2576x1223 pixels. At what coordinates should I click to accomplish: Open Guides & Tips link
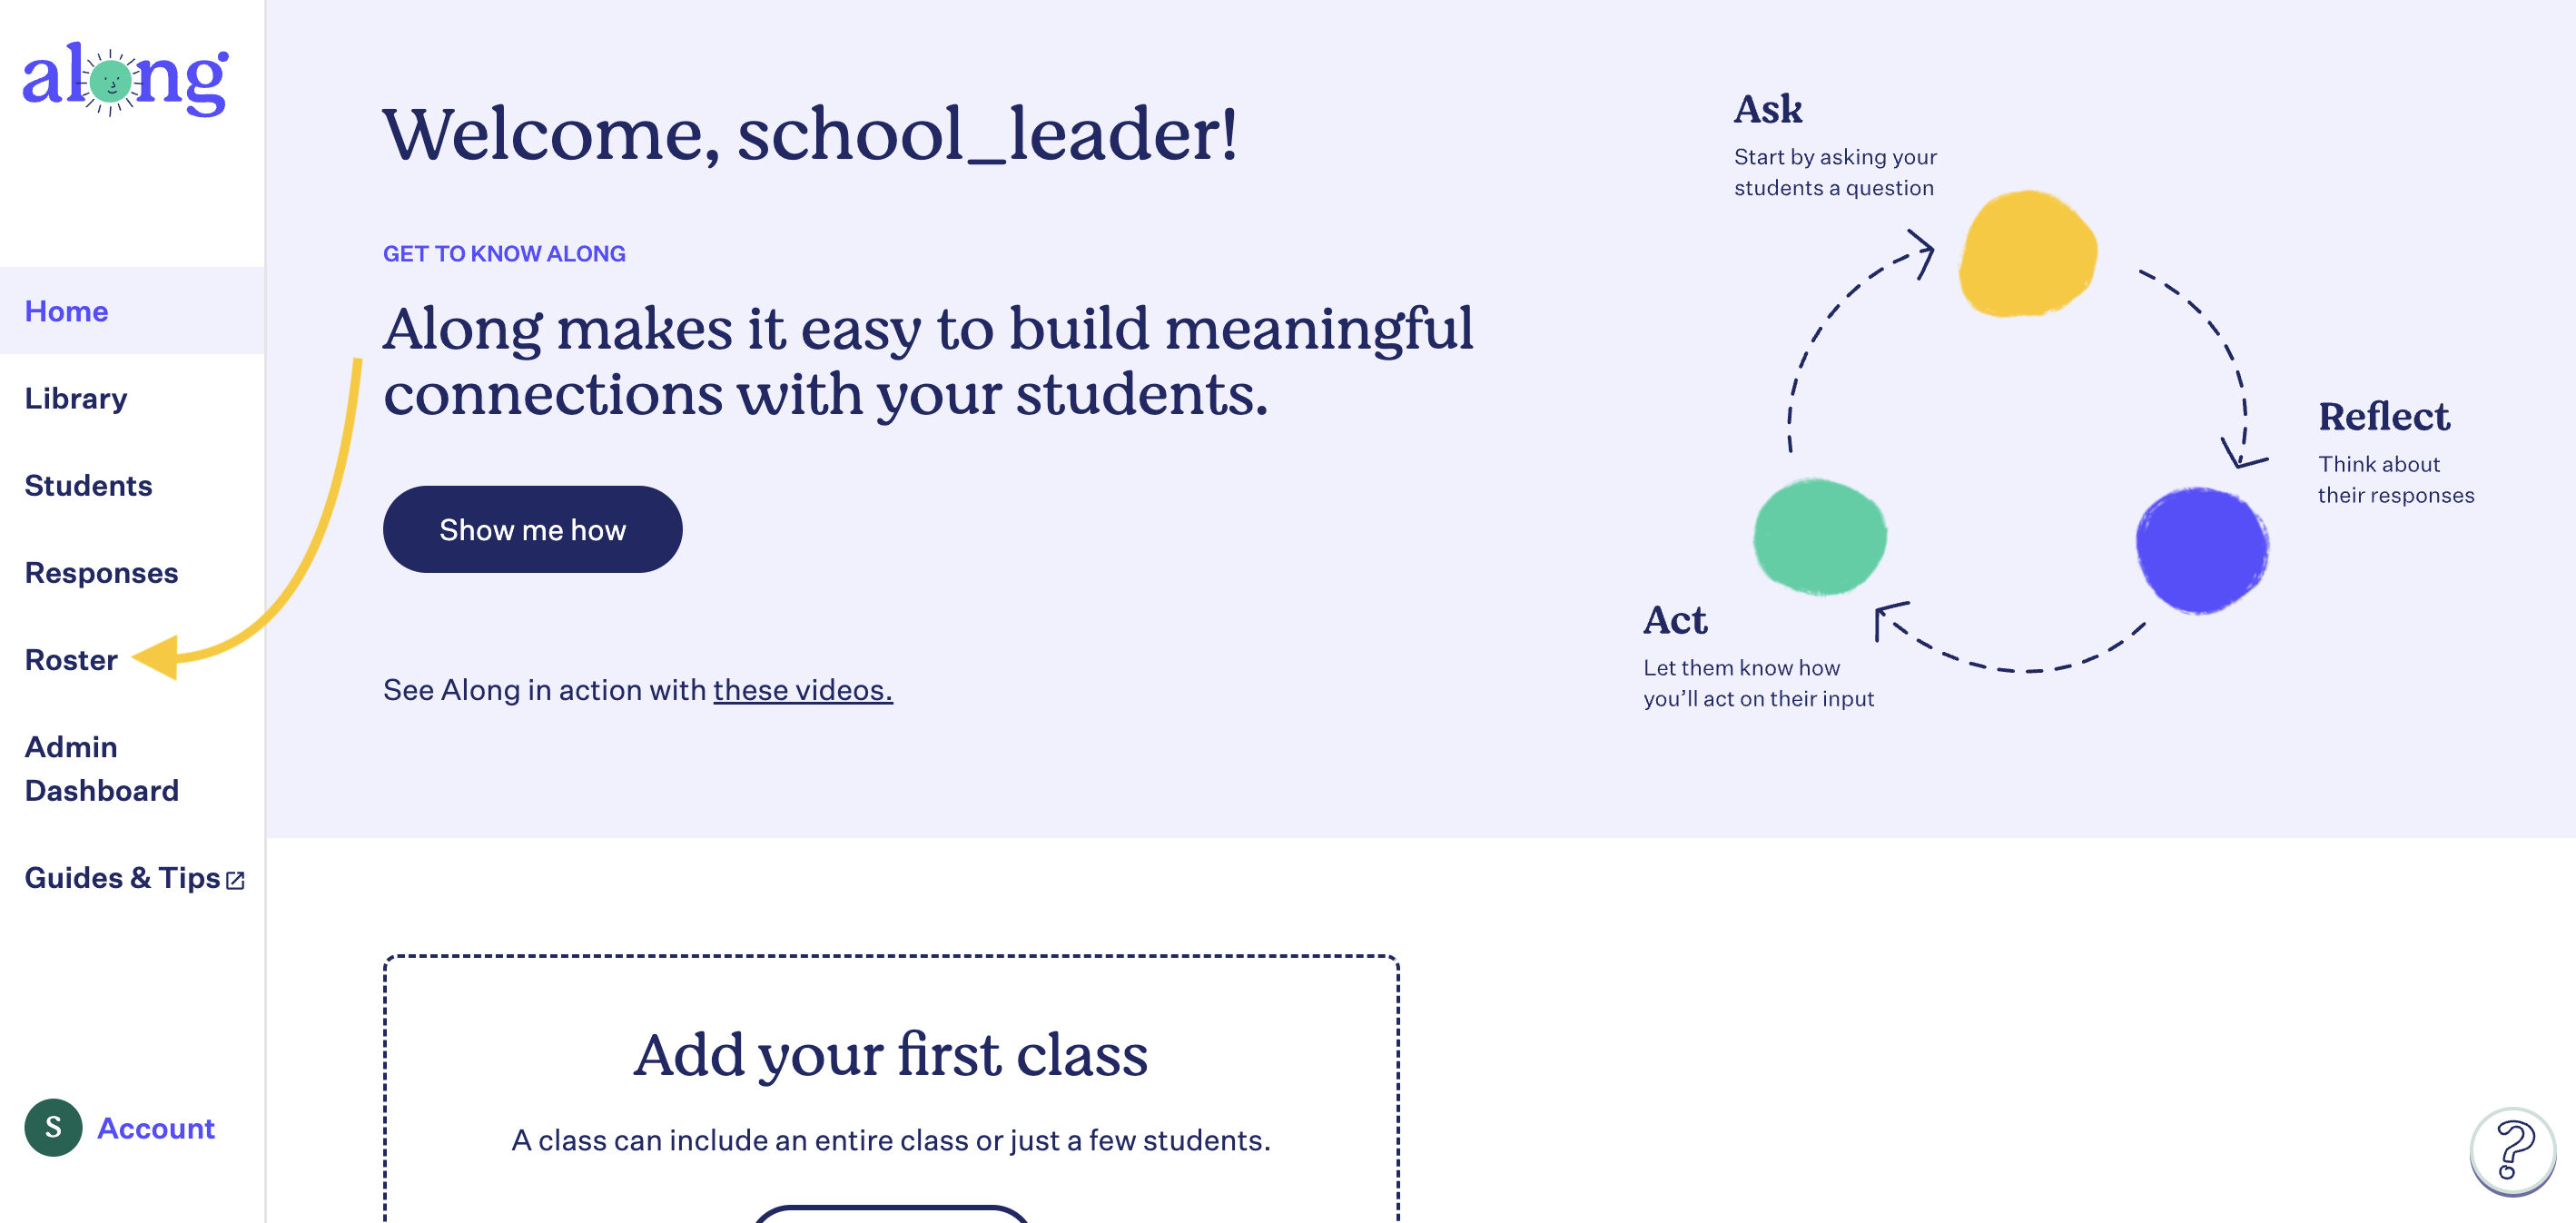pyautogui.click(x=123, y=878)
